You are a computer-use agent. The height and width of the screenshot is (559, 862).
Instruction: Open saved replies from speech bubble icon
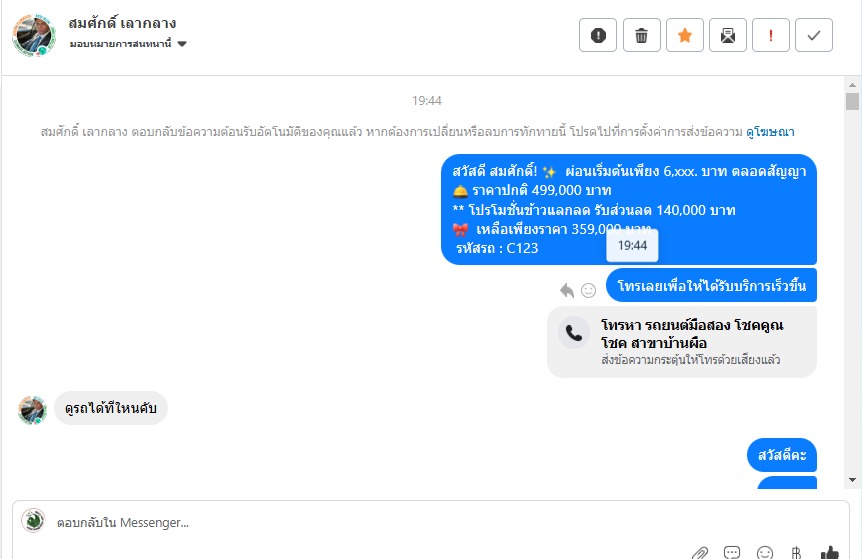tap(732, 552)
